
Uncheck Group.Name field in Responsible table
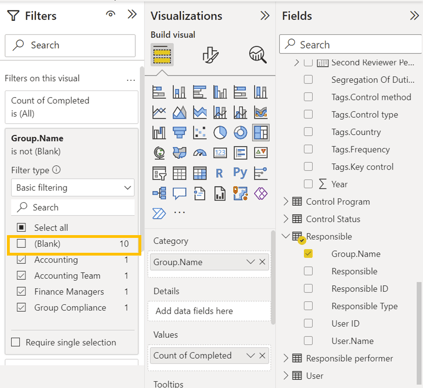click(x=308, y=254)
